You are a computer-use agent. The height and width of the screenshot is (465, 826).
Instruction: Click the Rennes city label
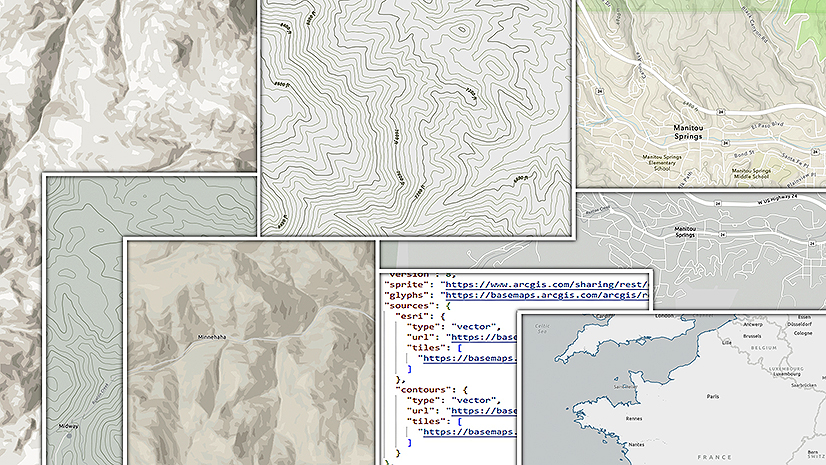[x=634, y=419]
